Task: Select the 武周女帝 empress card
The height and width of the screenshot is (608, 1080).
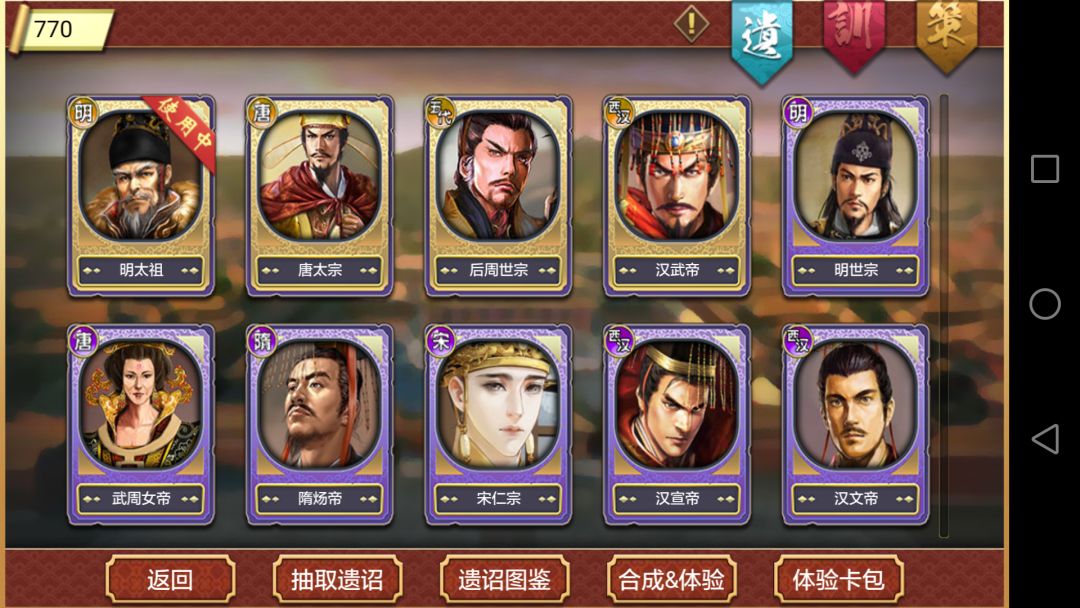Action: click(x=141, y=425)
